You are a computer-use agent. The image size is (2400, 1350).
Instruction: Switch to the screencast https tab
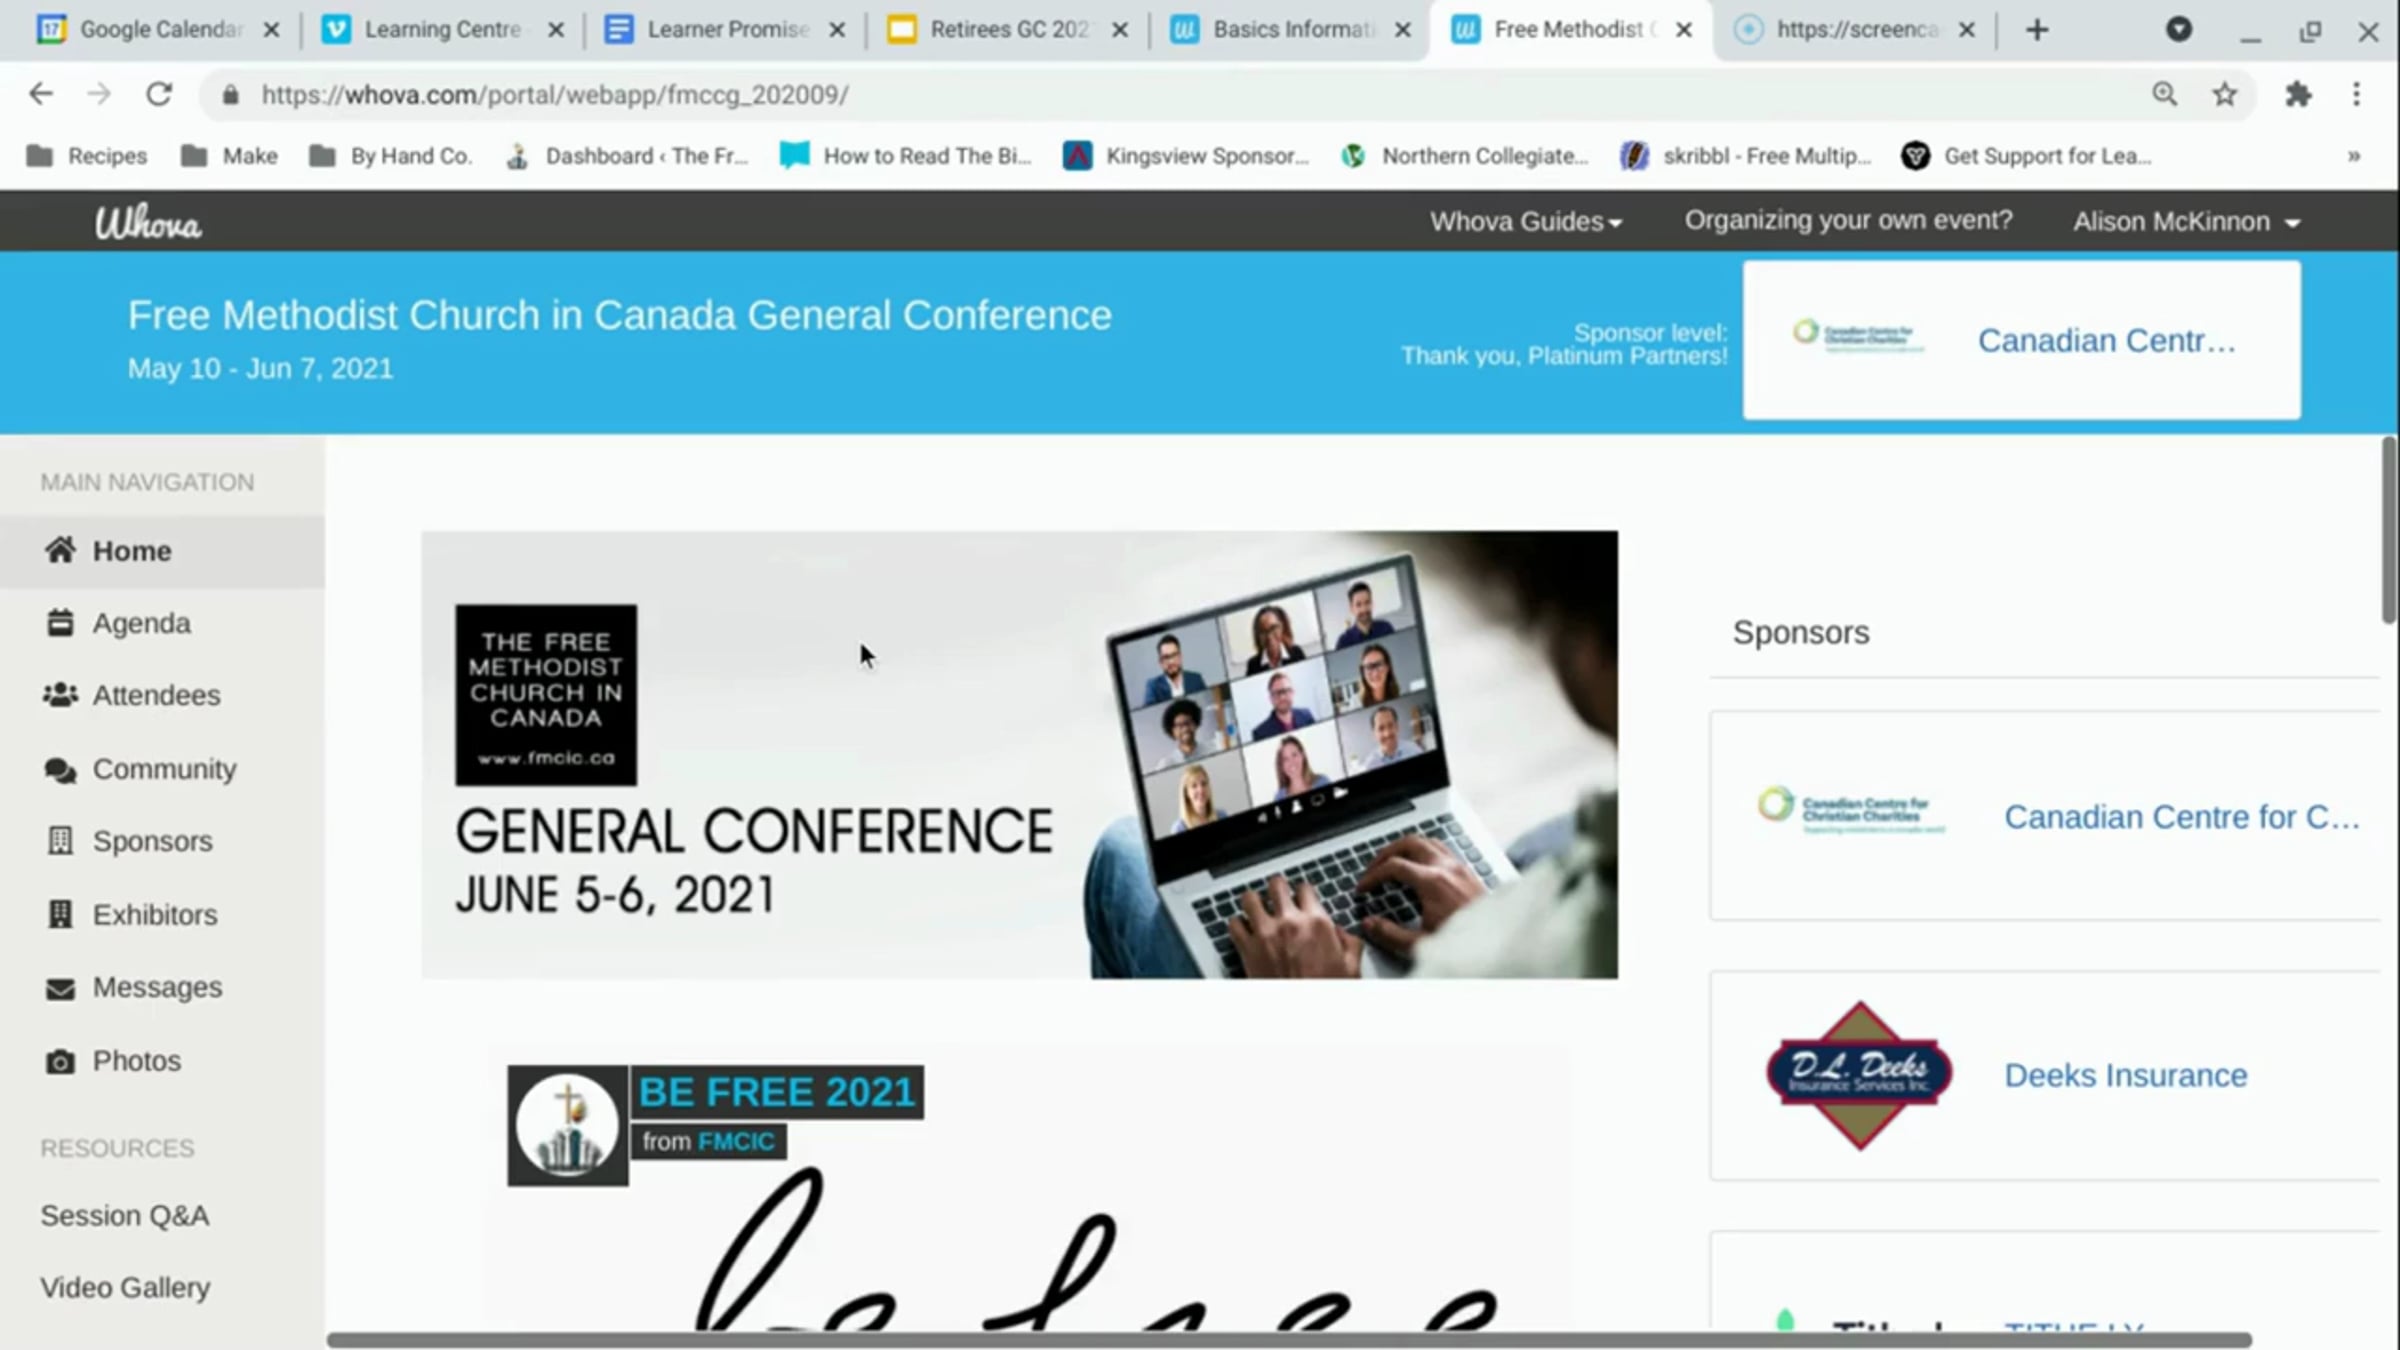tap(1855, 30)
